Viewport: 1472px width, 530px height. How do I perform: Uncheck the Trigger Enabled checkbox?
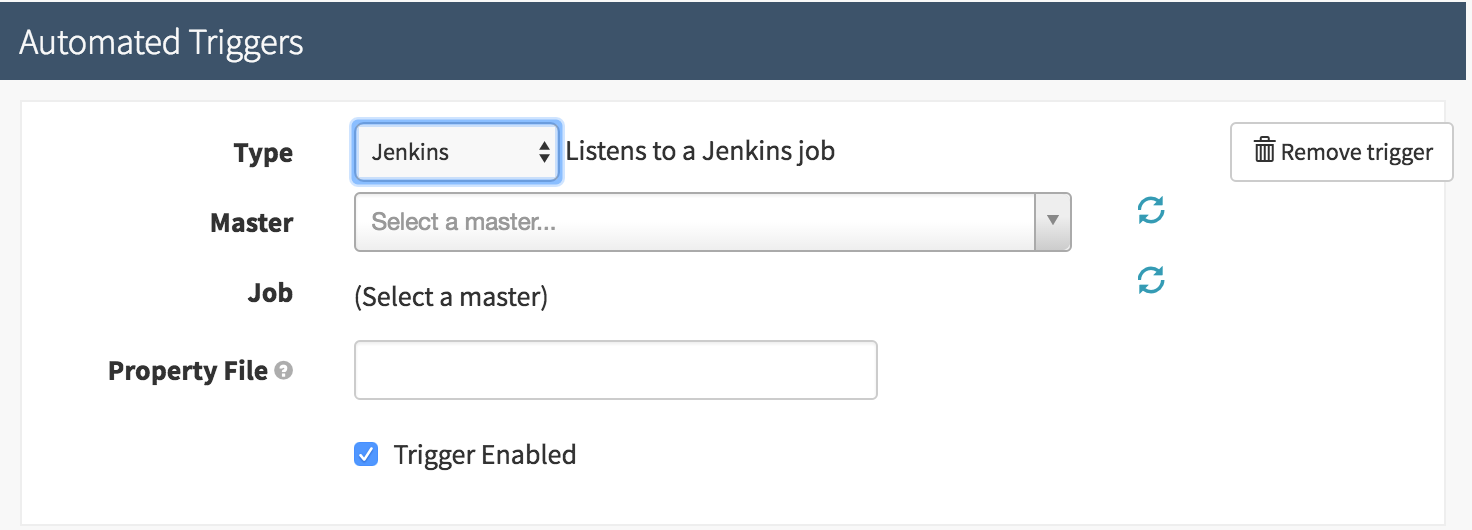(367, 455)
